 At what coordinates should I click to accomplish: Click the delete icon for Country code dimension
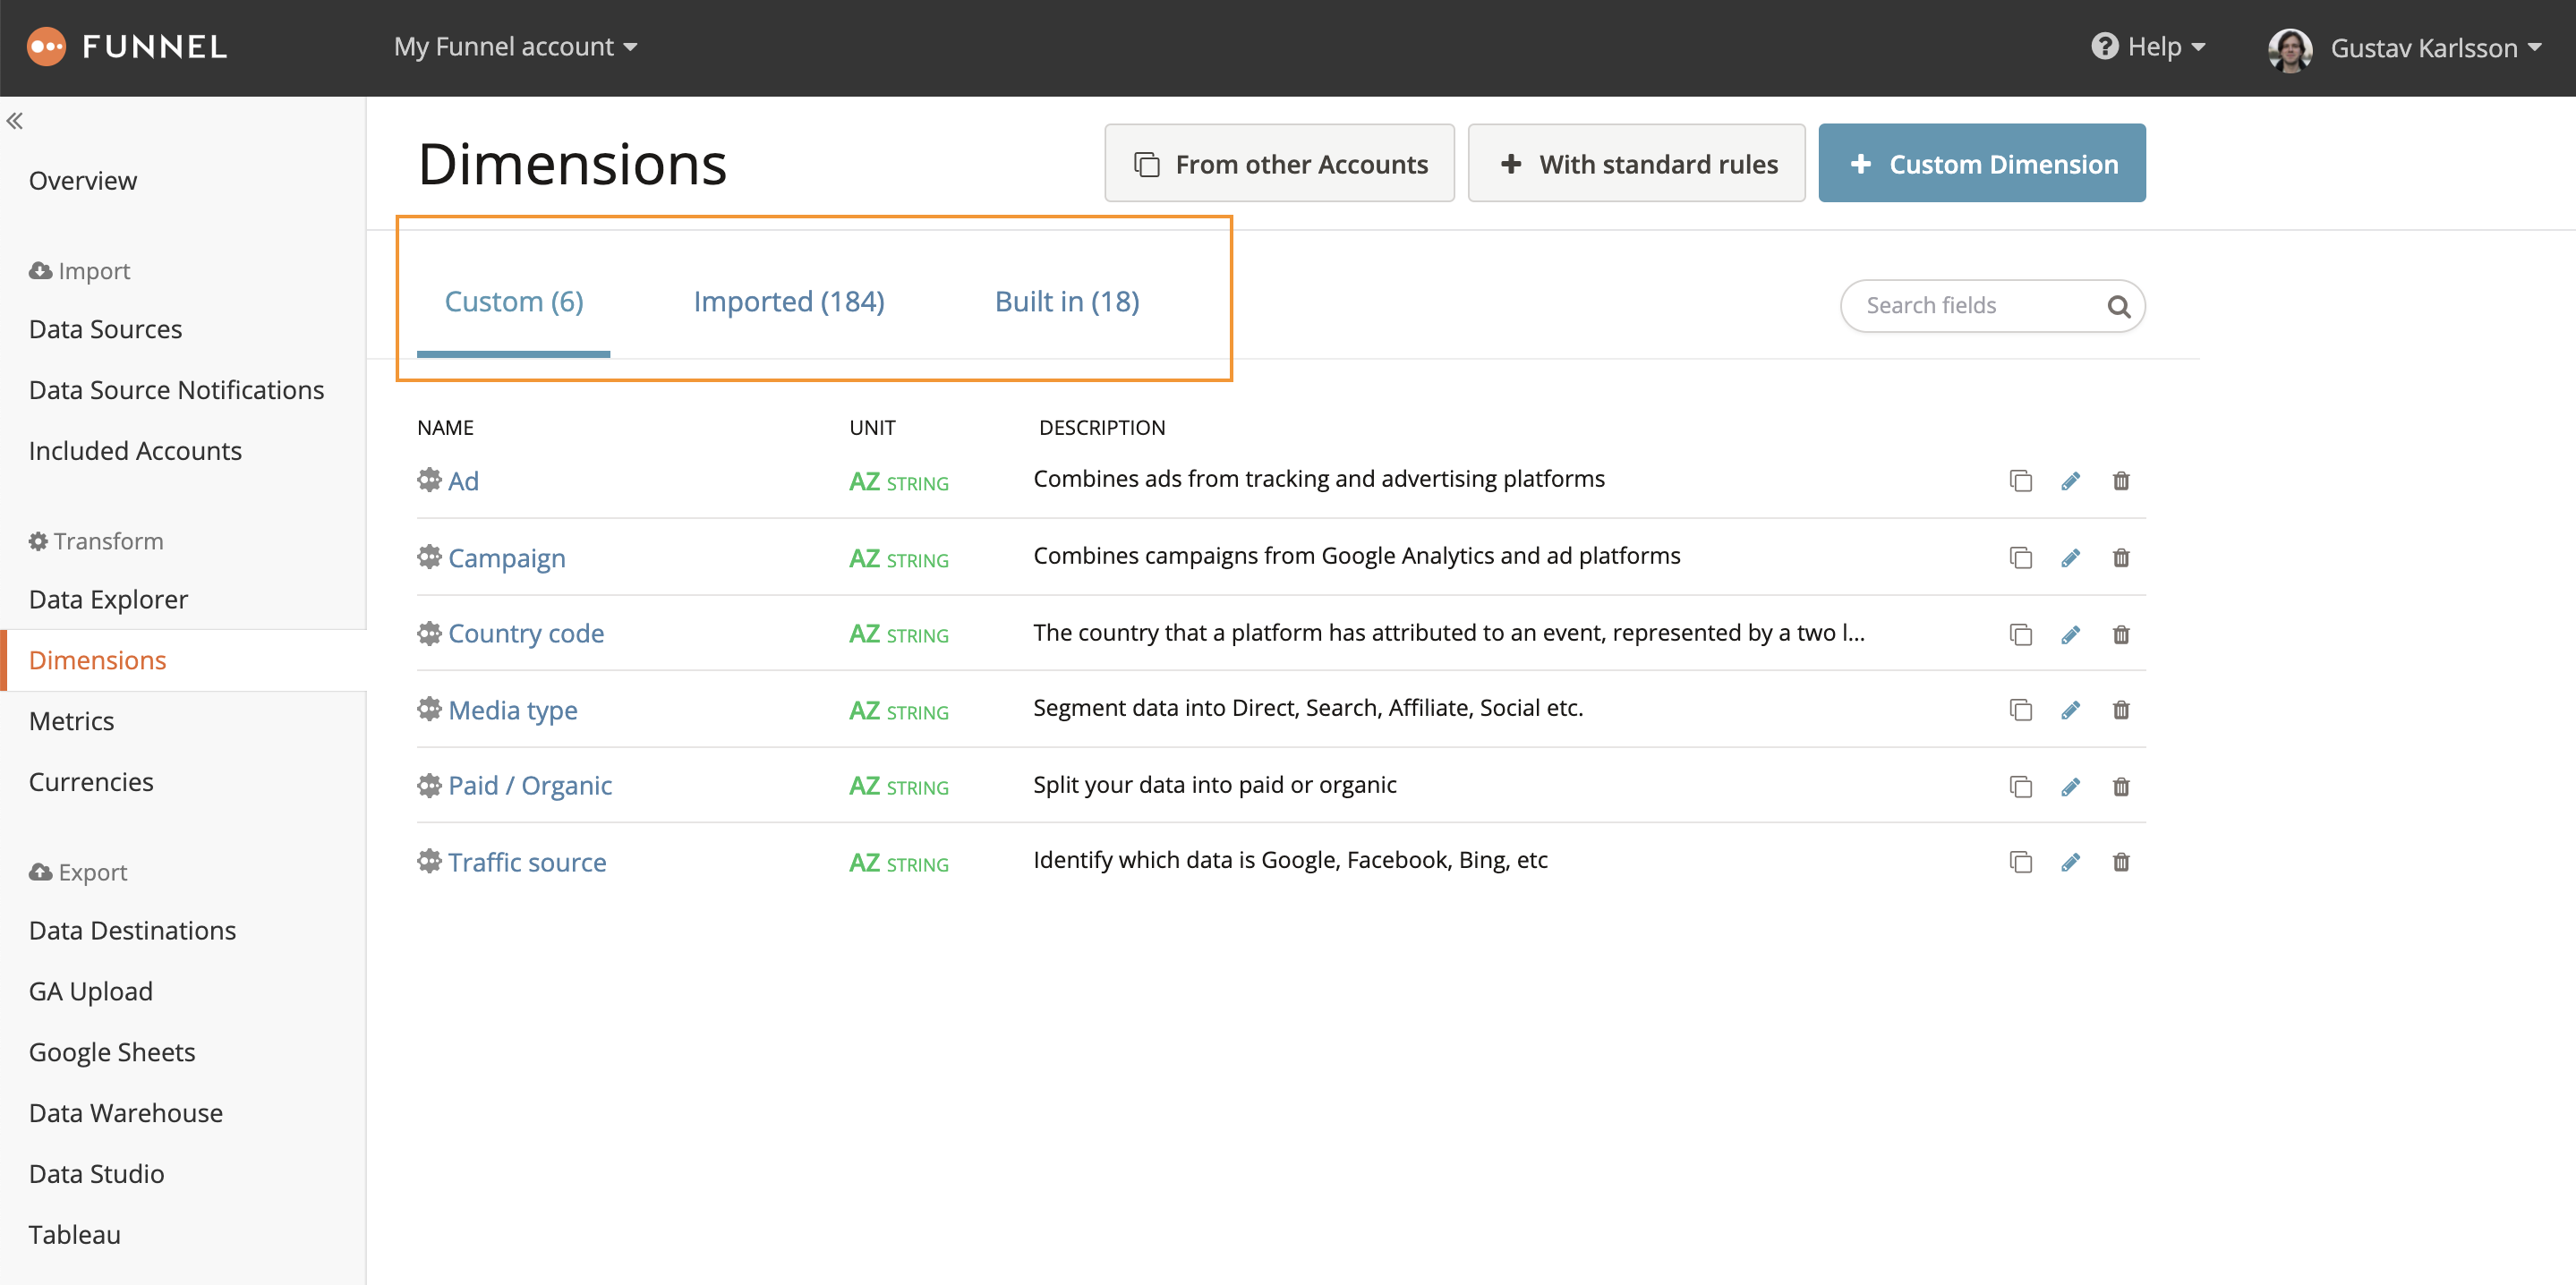[2121, 633]
